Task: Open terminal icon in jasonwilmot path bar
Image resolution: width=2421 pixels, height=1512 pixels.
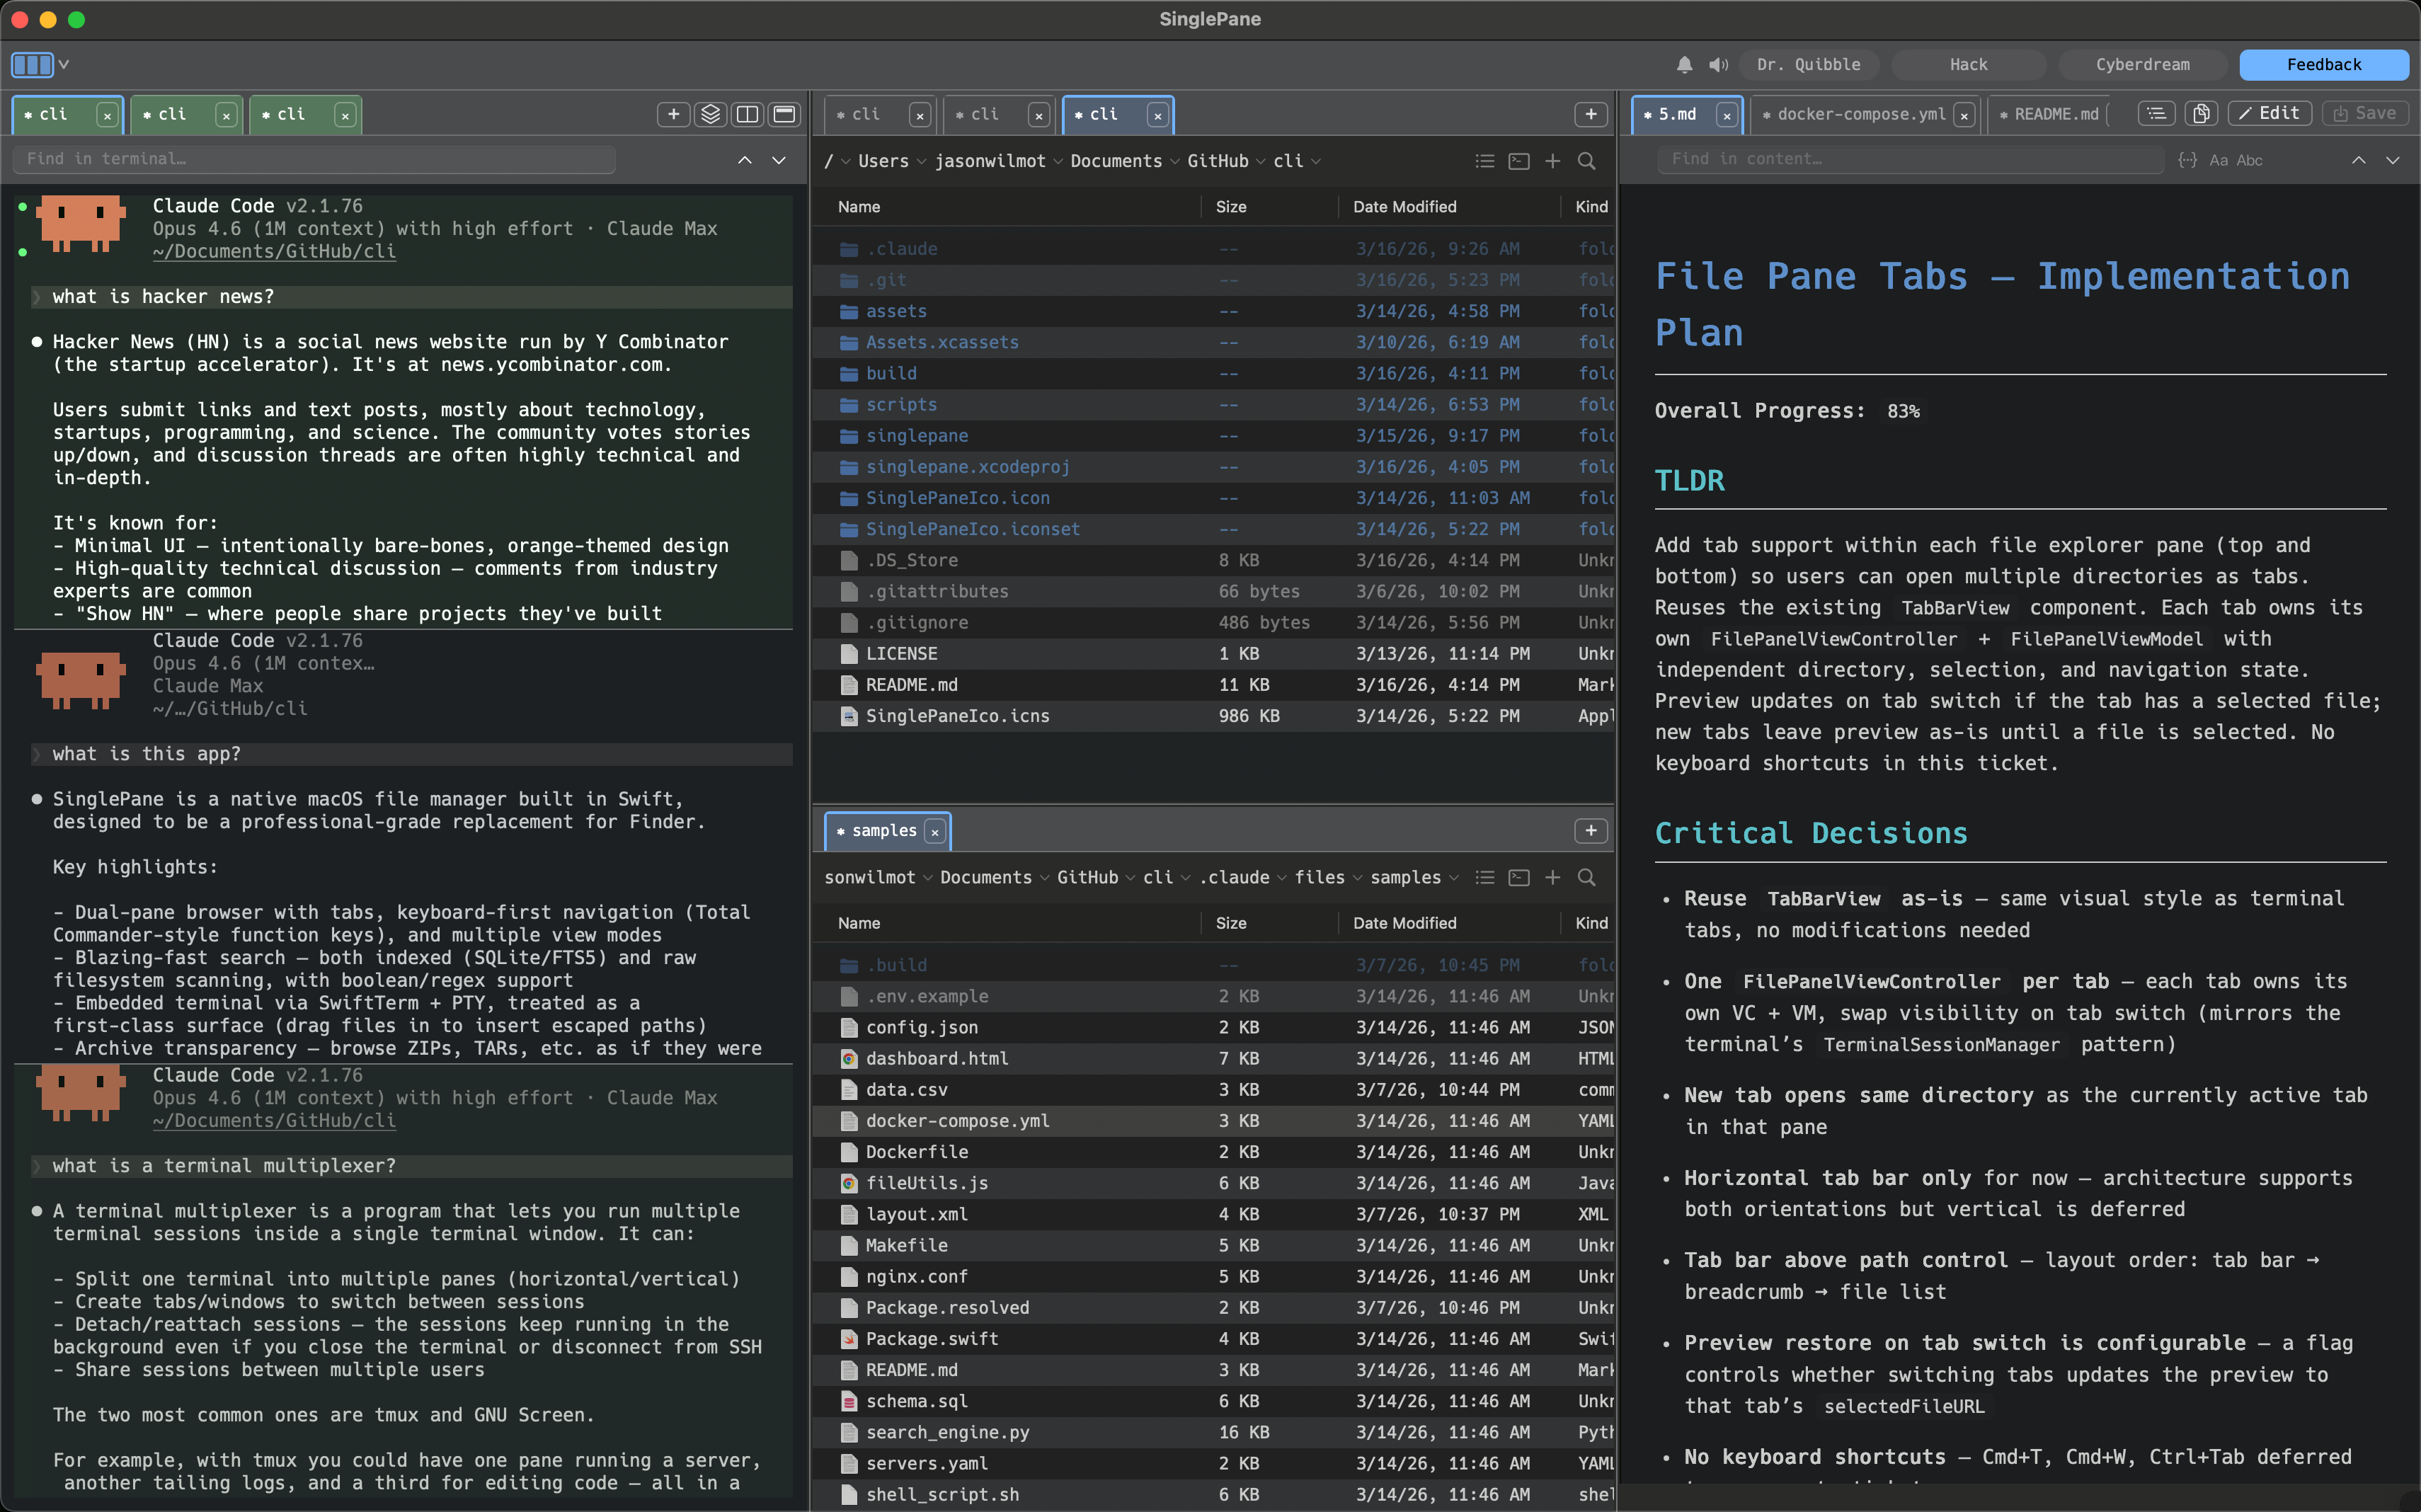Action: coord(1518,161)
